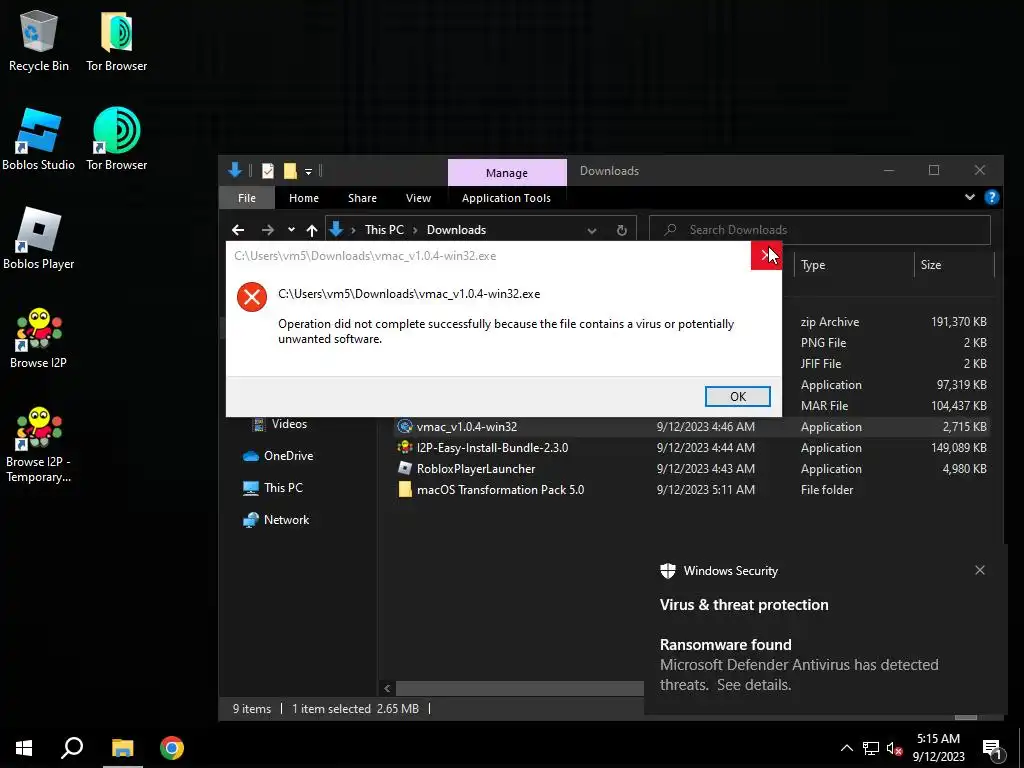
Task: Launch Google Chrome from the taskbar
Action: point(172,748)
